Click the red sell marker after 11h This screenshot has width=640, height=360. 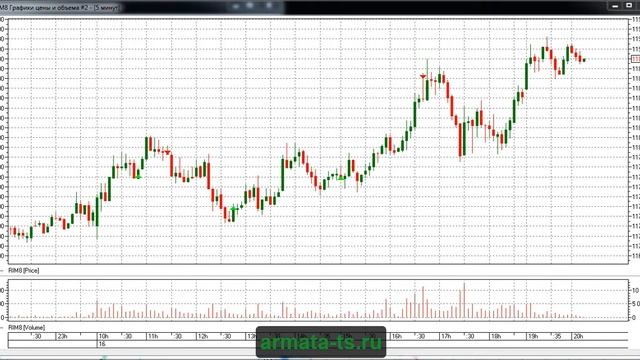click(167, 152)
